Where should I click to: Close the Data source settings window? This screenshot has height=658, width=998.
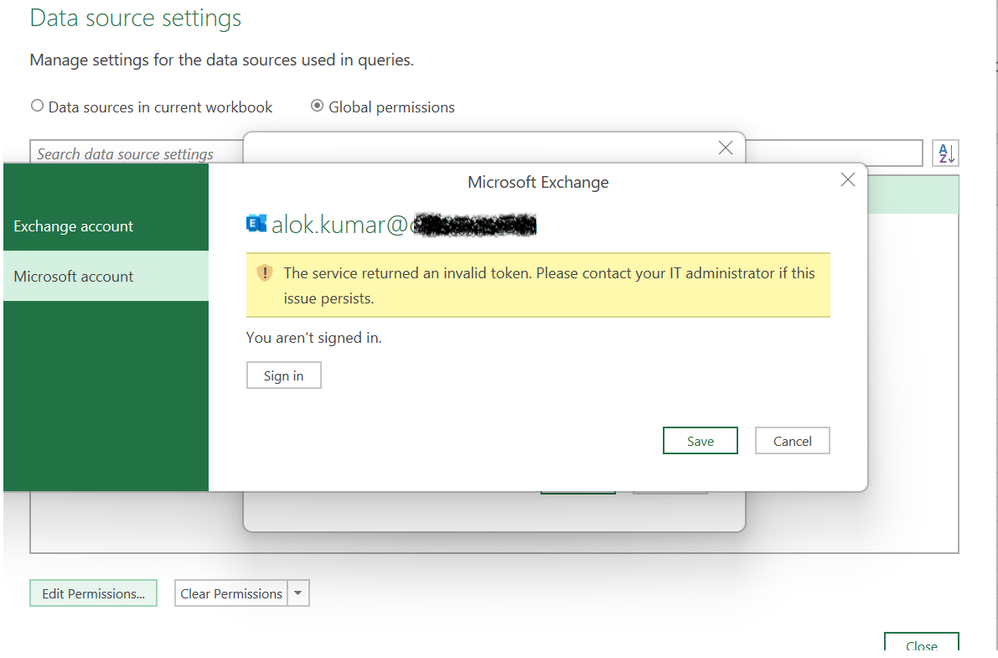click(x=921, y=646)
